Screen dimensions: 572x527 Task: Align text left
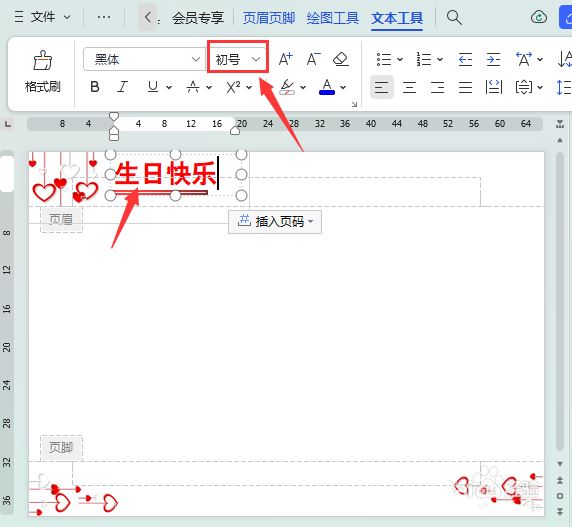click(x=382, y=87)
